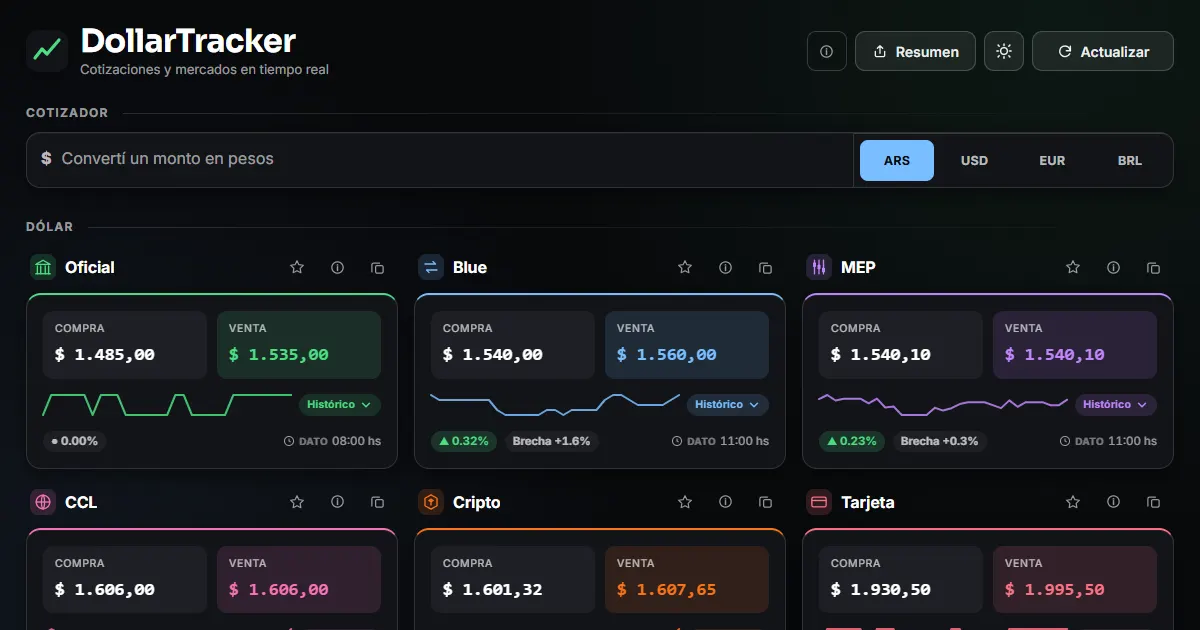
Task: Click the Cripto hexagon icon
Action: [431, 502]
